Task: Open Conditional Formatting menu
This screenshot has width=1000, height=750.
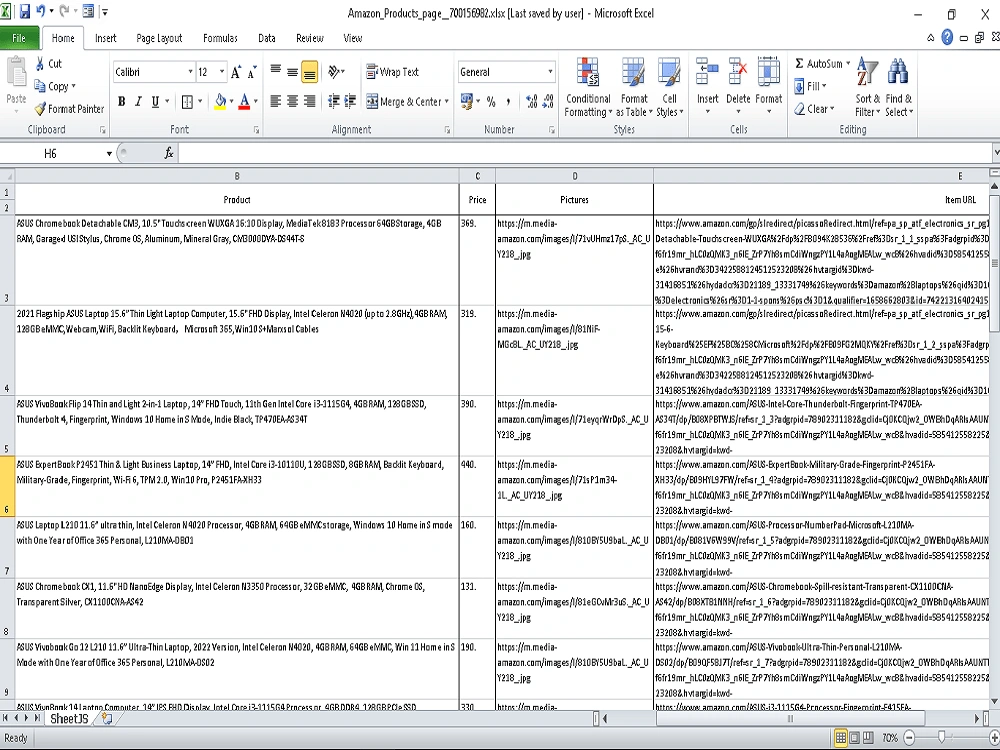Action: click(x=588, y=87)
